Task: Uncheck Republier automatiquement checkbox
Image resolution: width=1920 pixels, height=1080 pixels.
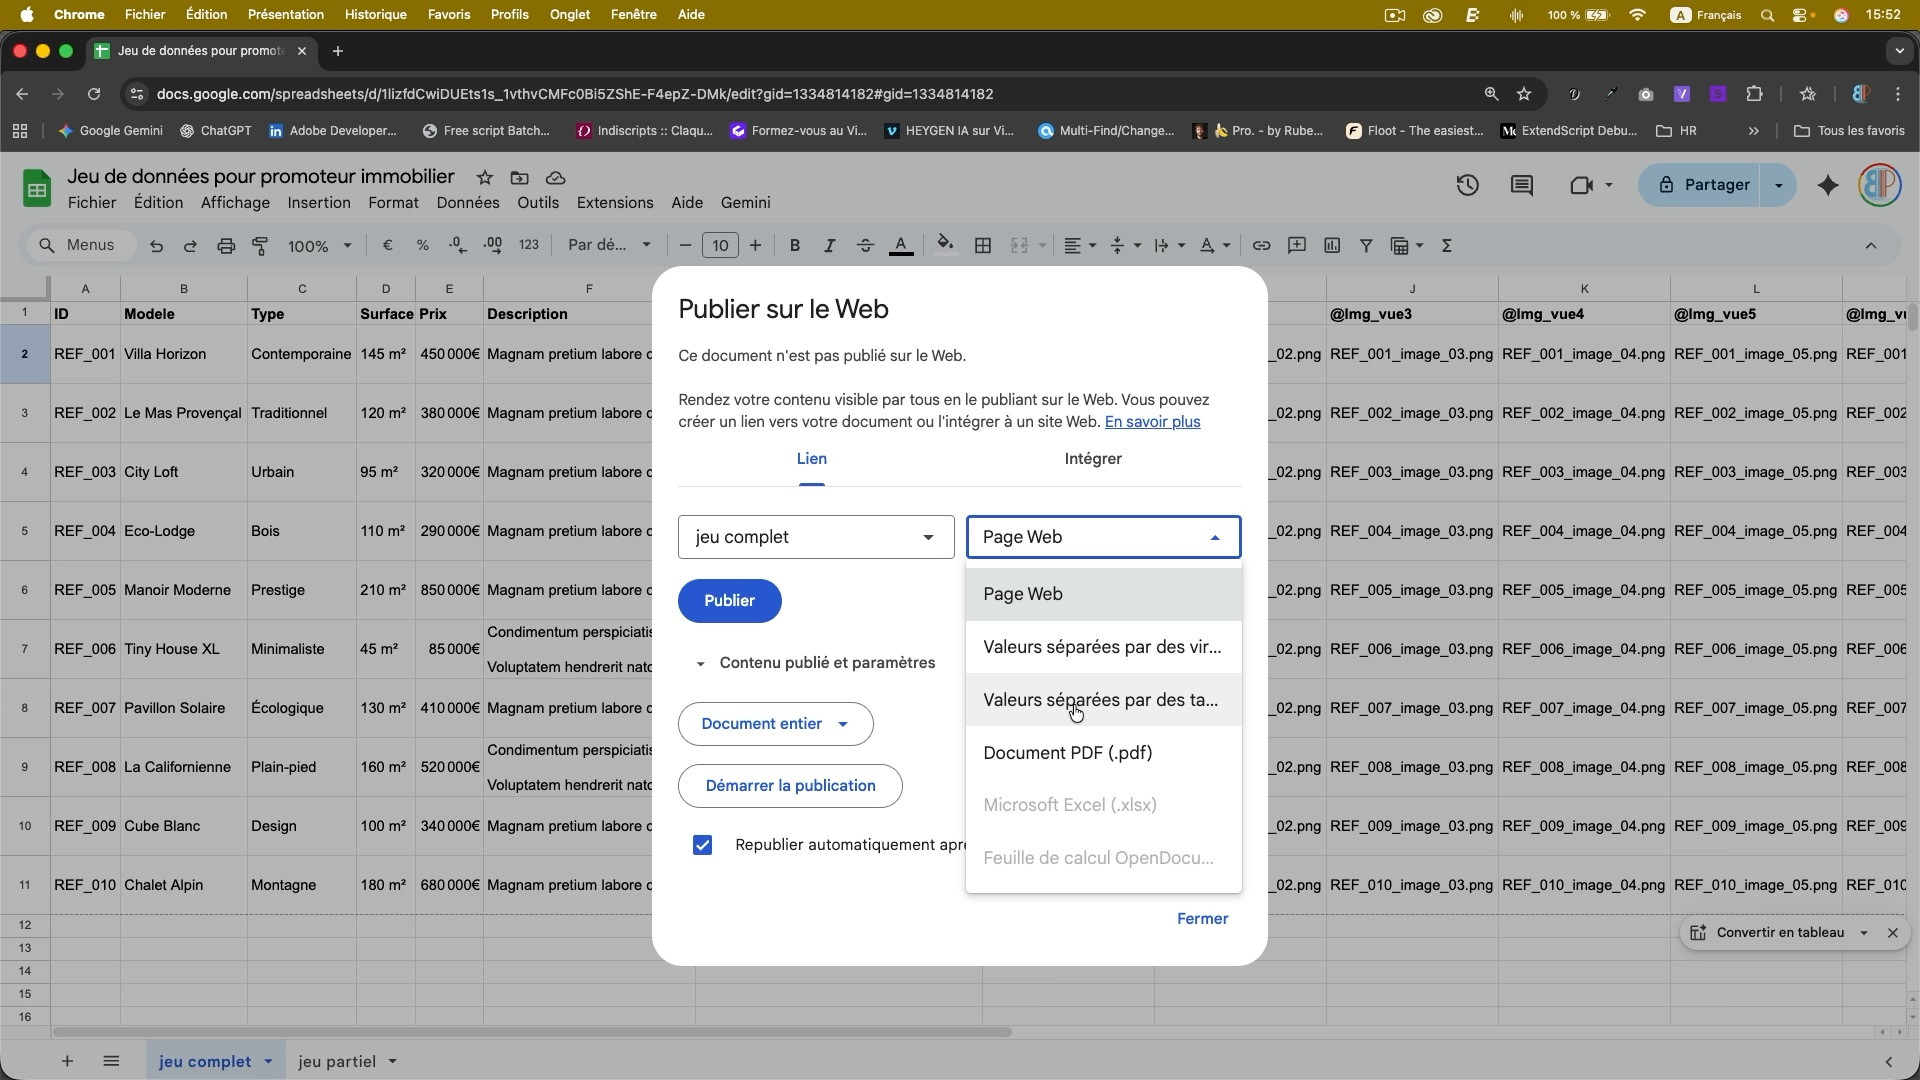Action: [x=702, y=845]
